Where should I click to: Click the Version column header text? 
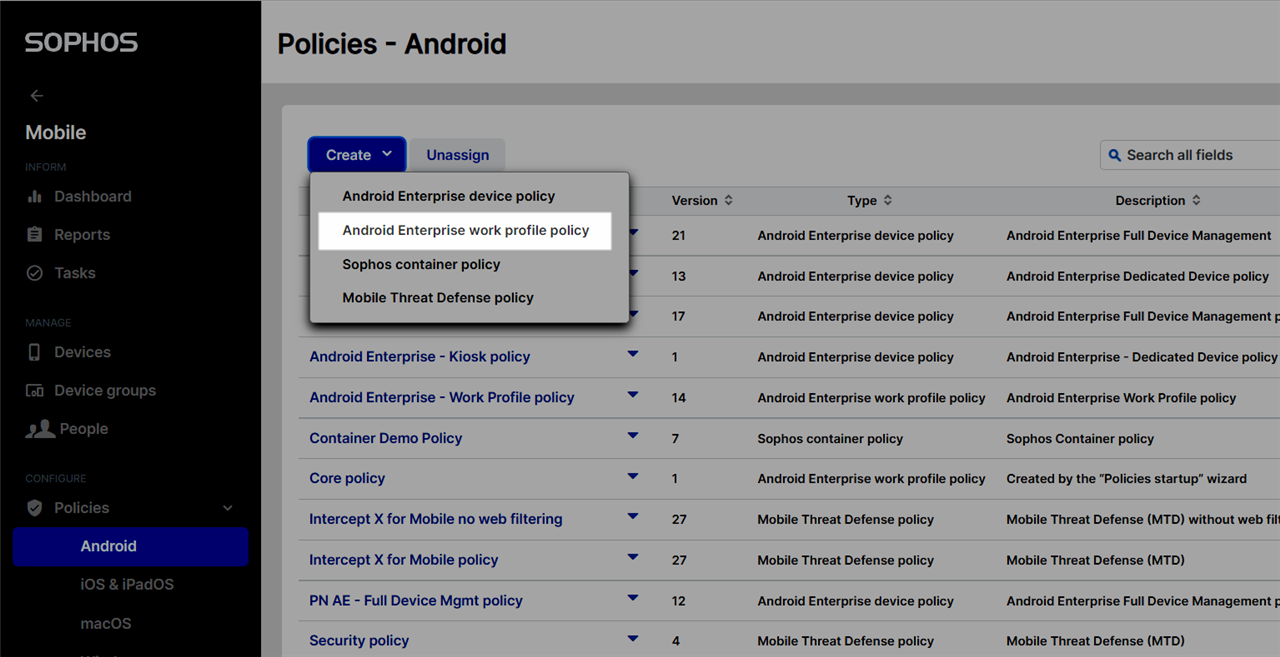pos(695,200)
